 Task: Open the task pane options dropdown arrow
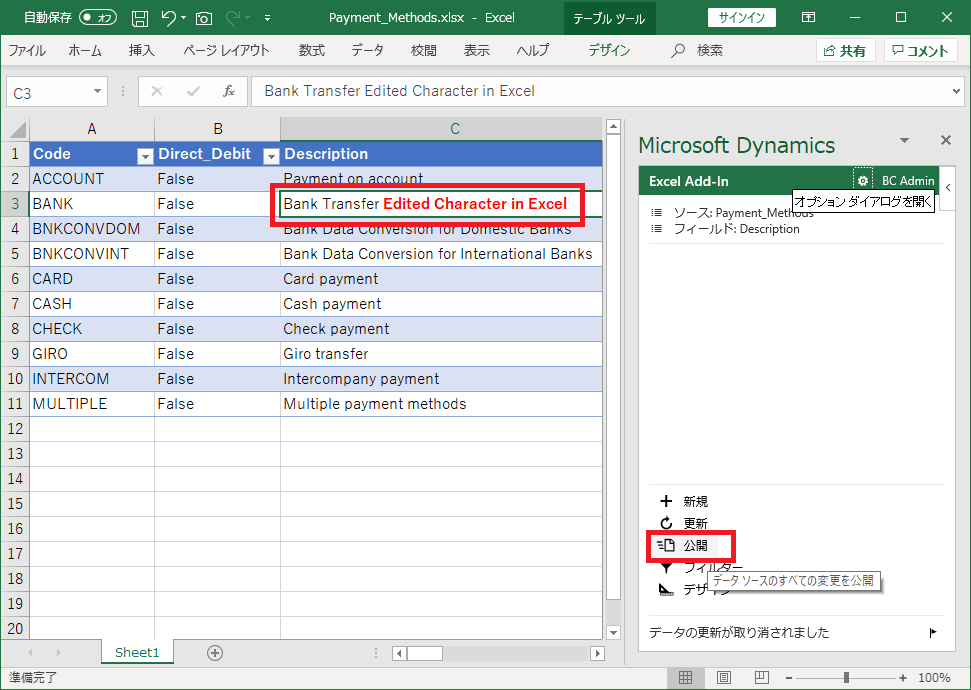pyautogui.click(x=905, y=140)
